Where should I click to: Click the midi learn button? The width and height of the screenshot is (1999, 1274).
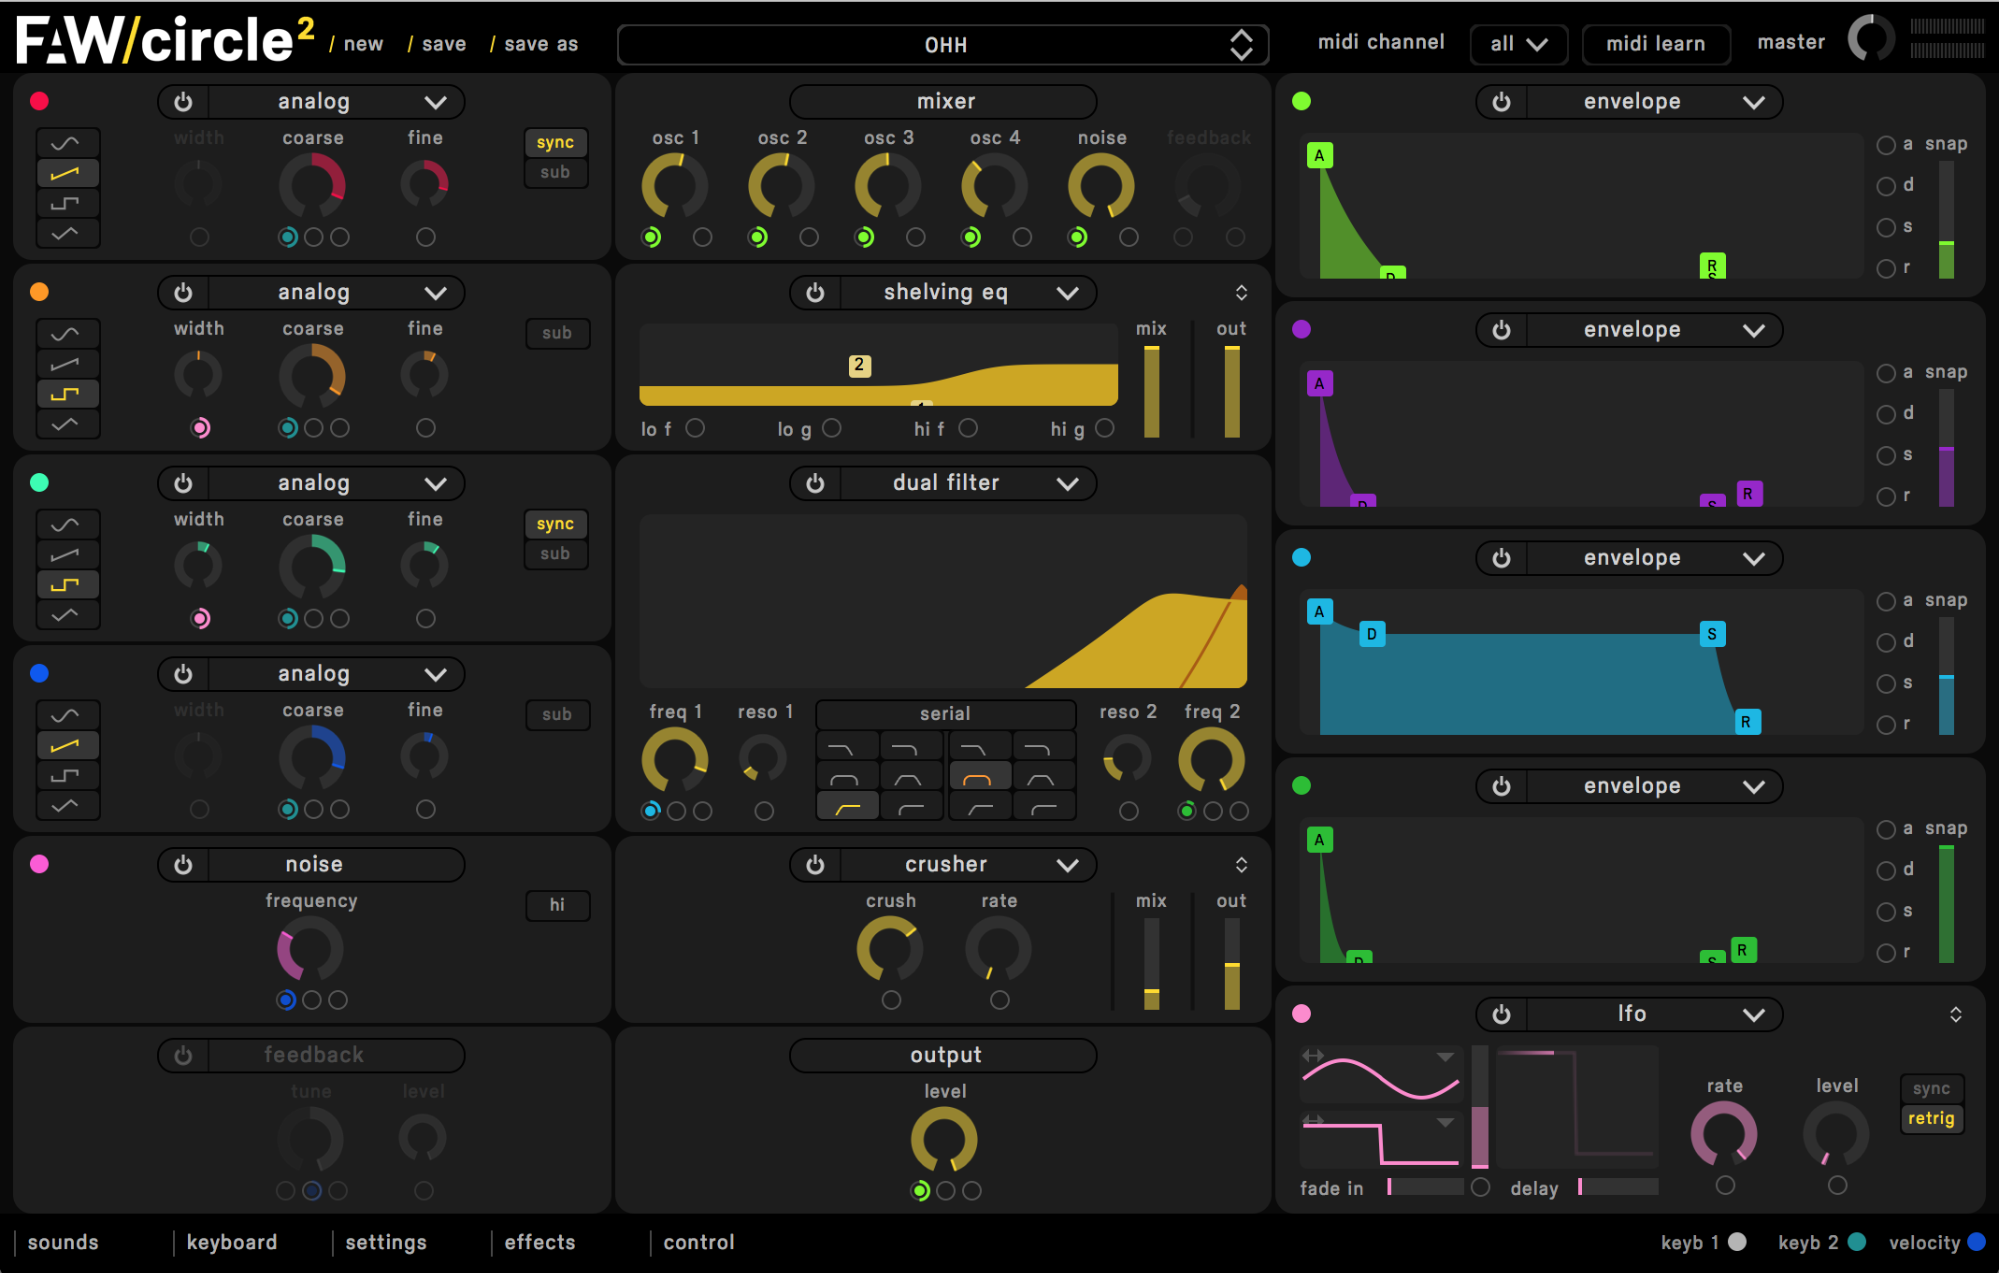[1656, 44]
